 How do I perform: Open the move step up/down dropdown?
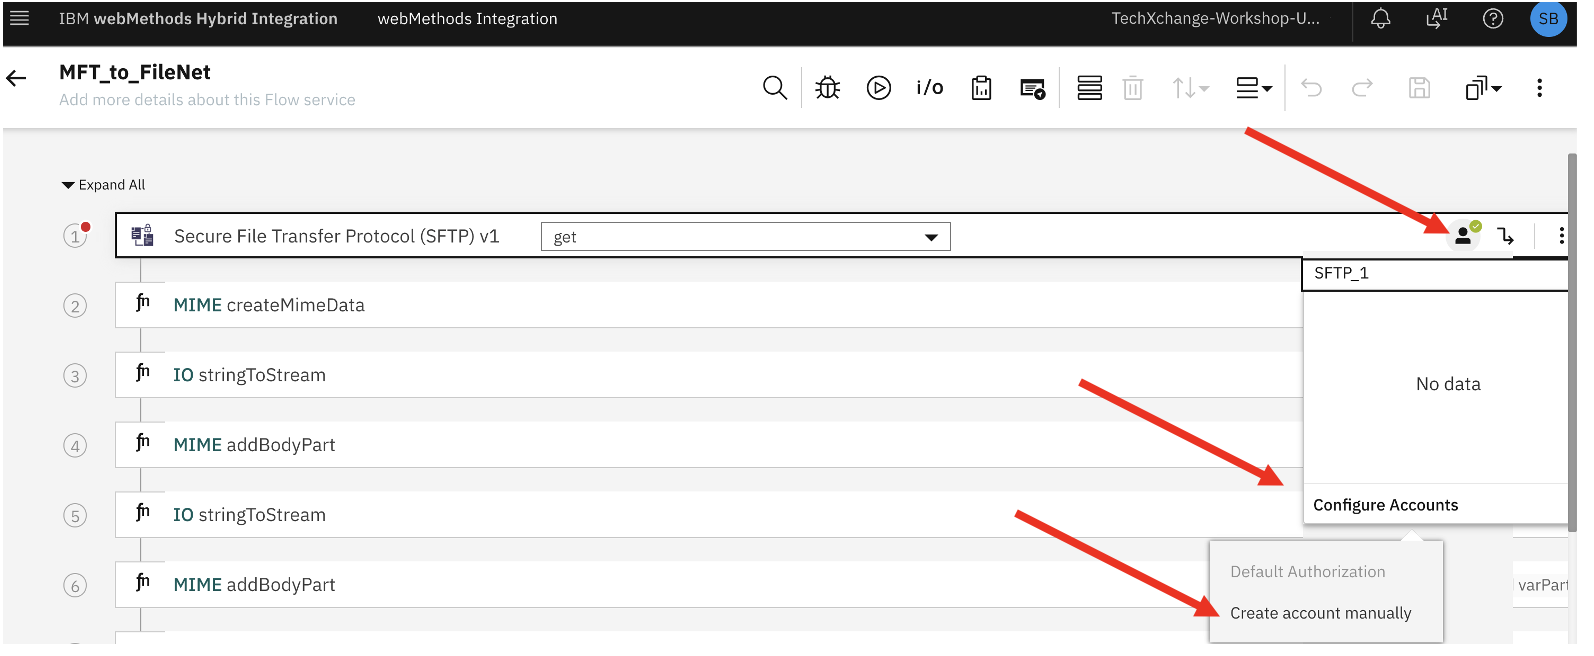1190,88
